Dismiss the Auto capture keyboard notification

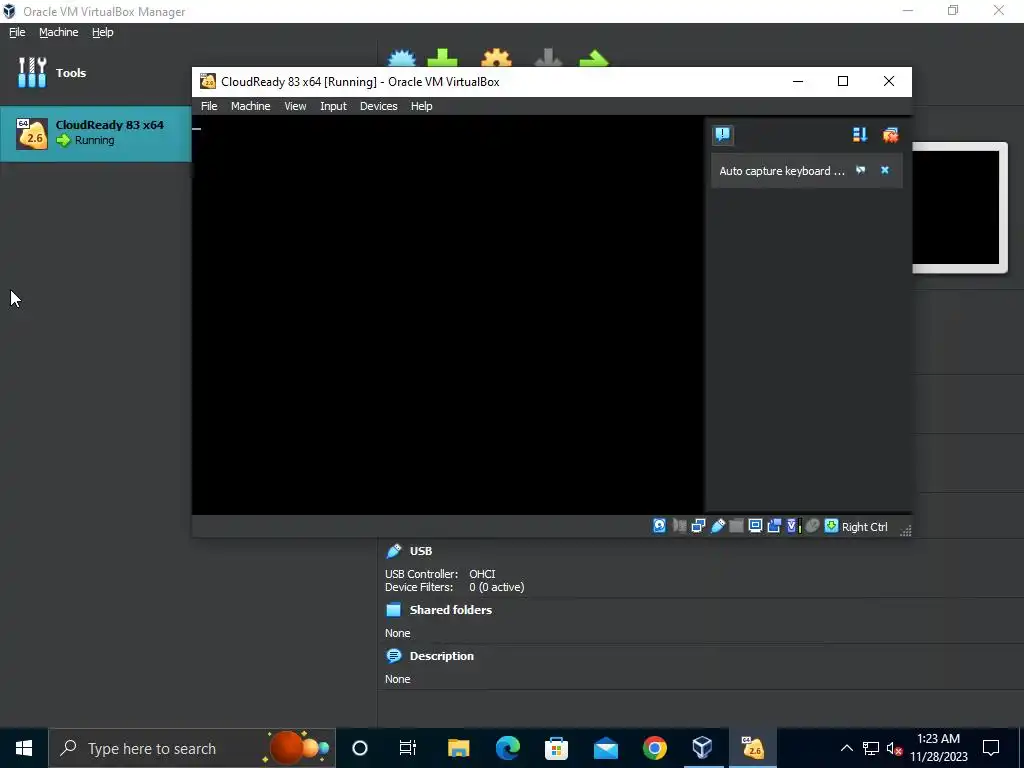click(885, 170)
